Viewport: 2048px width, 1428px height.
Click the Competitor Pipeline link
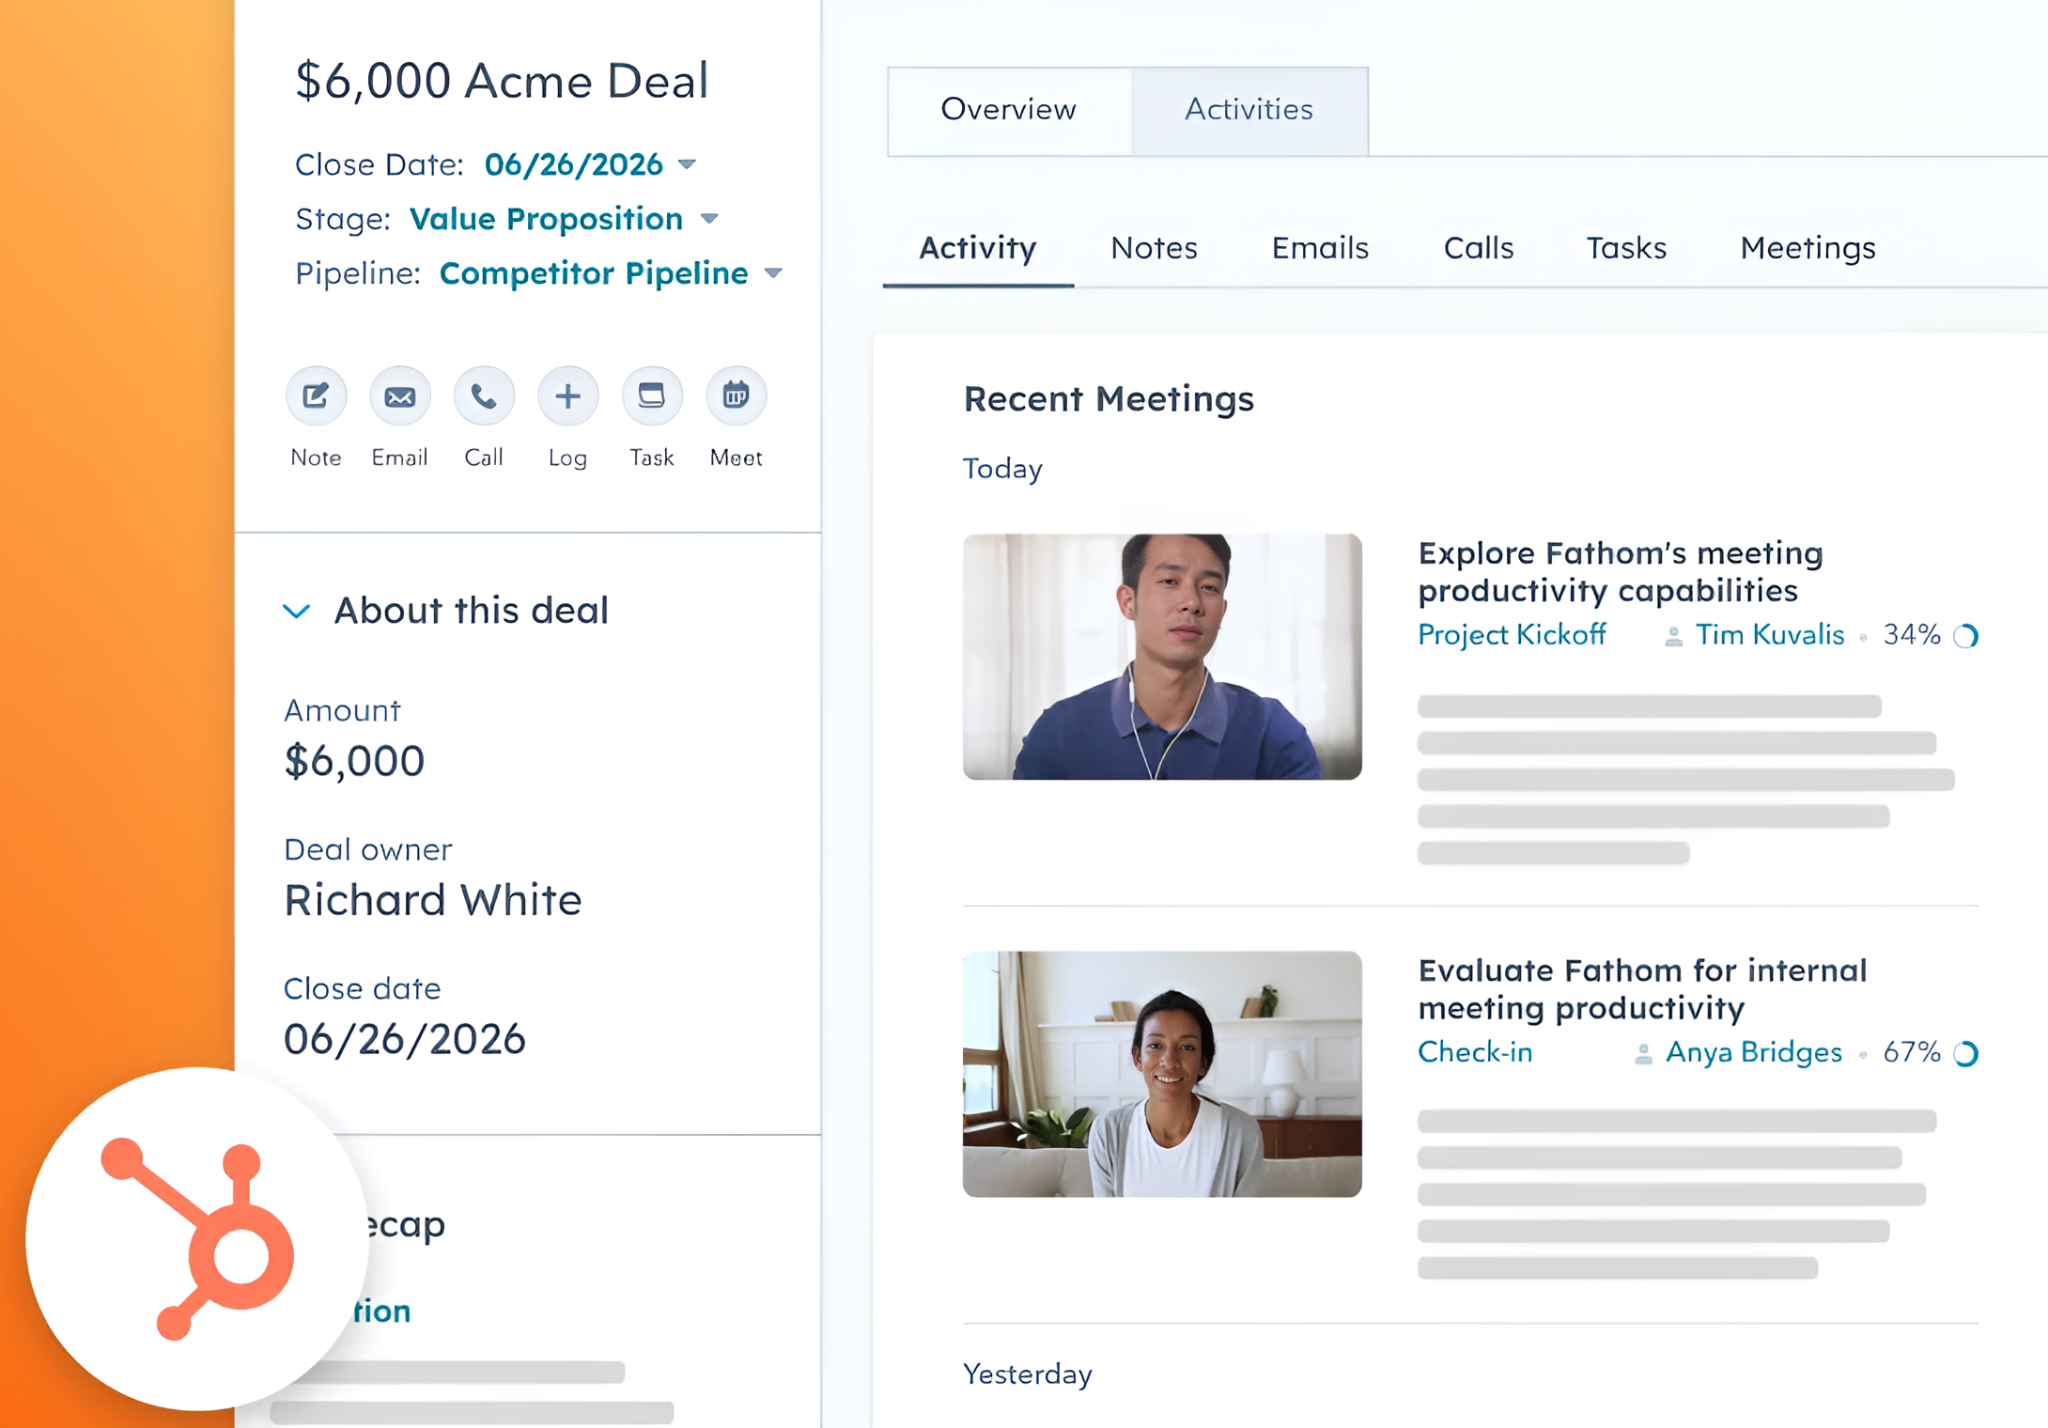coord(594,273)
